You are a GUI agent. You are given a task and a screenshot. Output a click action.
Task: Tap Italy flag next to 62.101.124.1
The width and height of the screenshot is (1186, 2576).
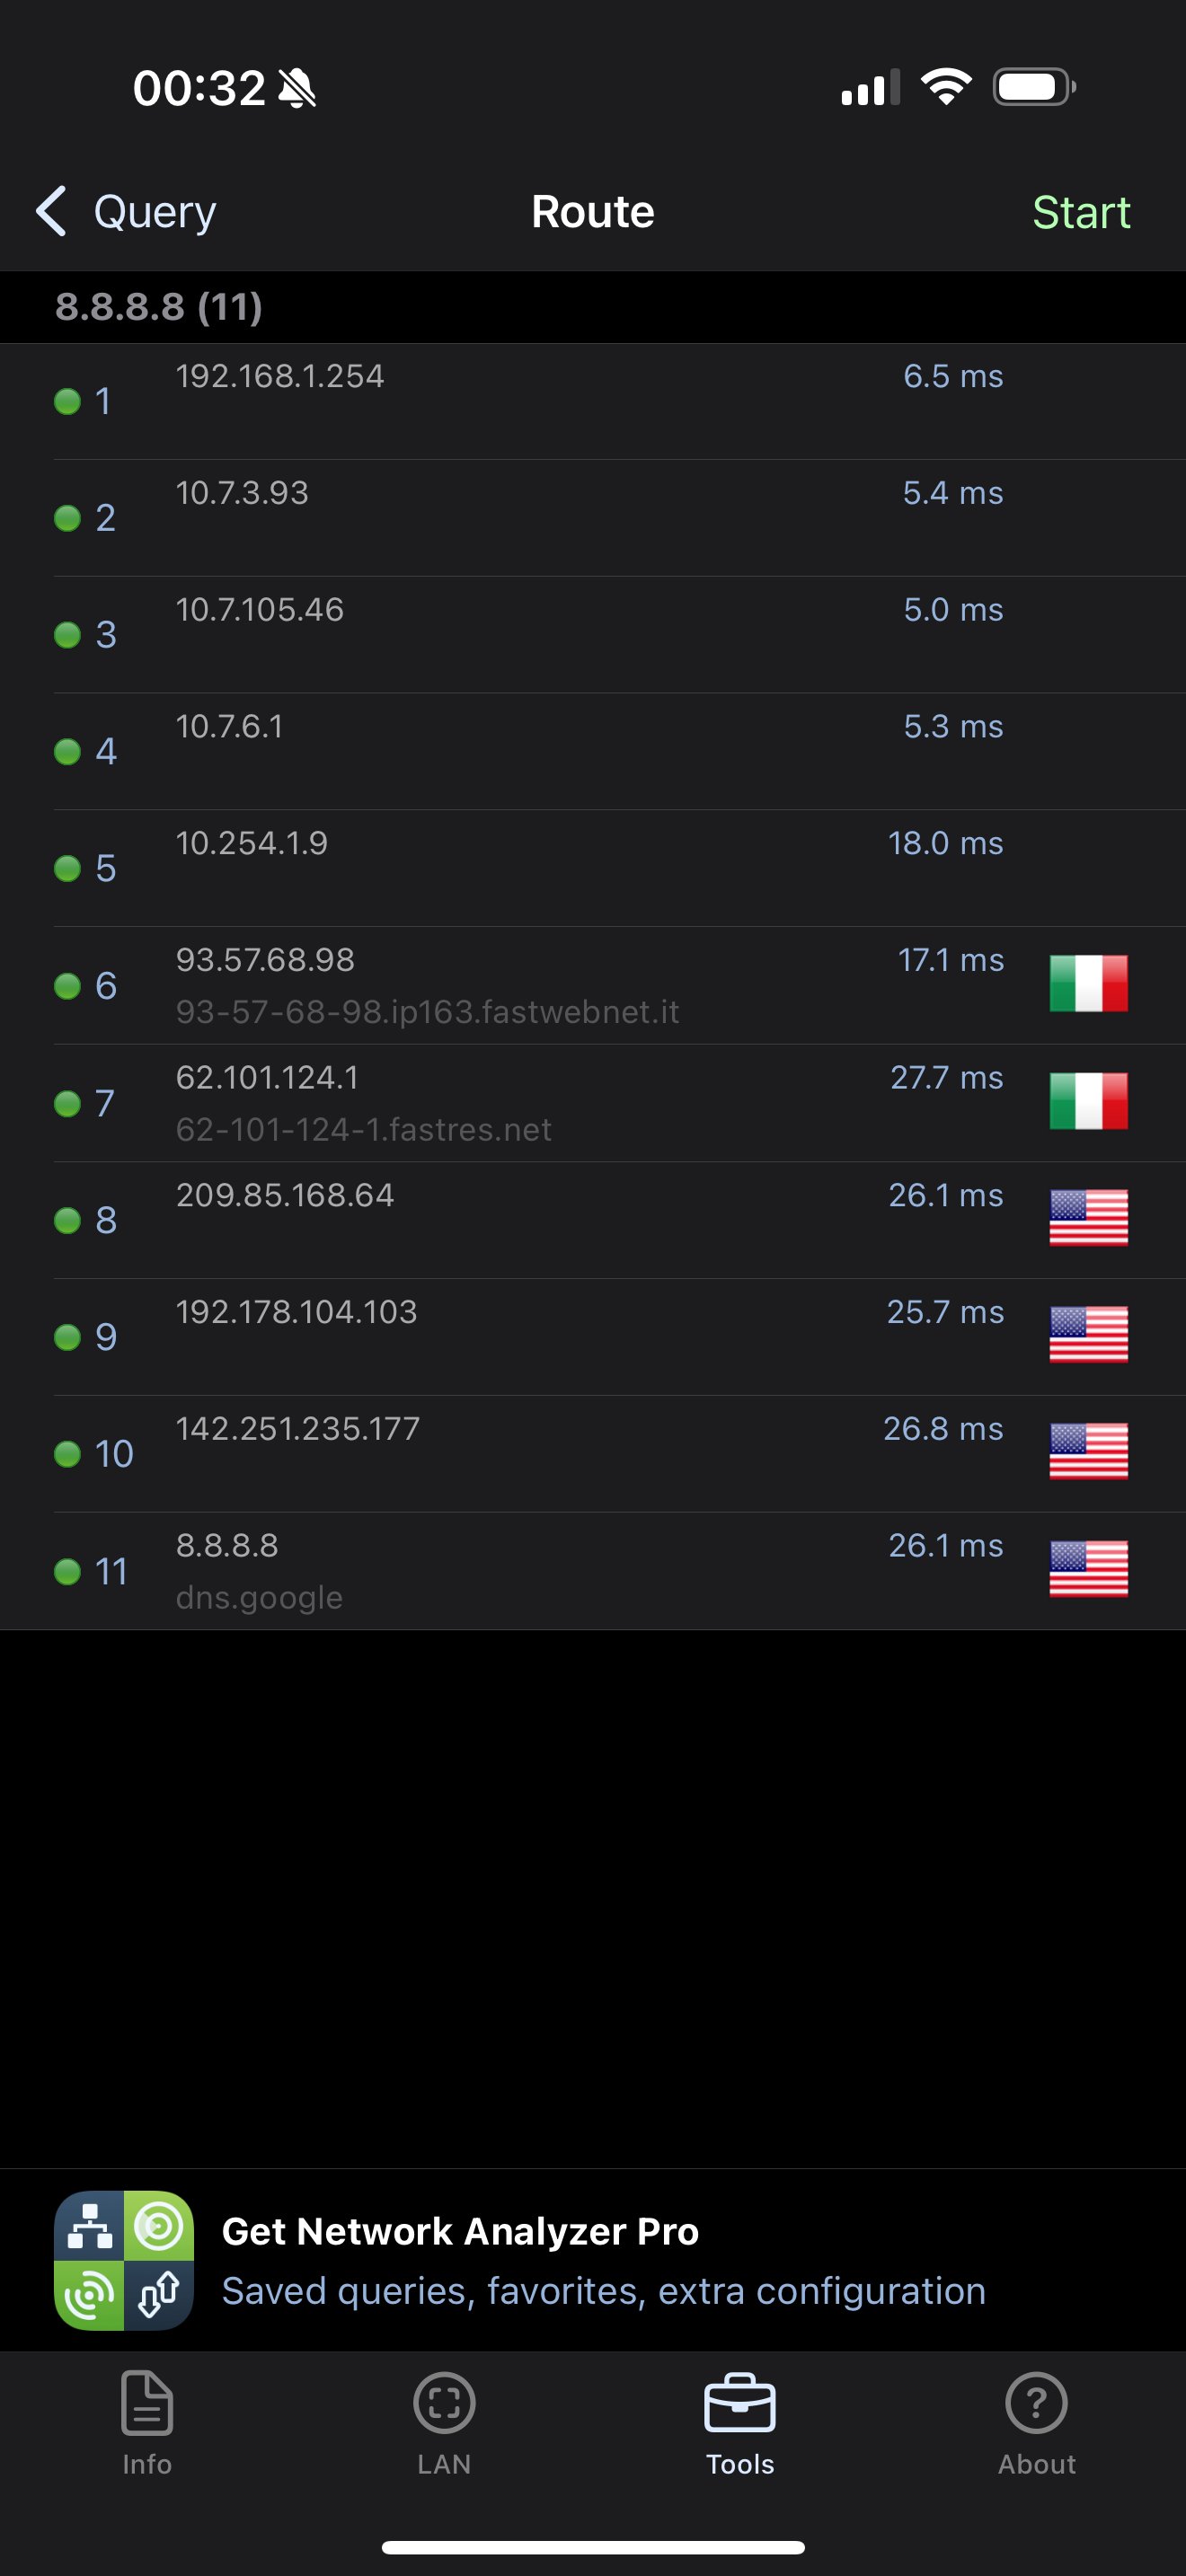tap(1088, 1101)
